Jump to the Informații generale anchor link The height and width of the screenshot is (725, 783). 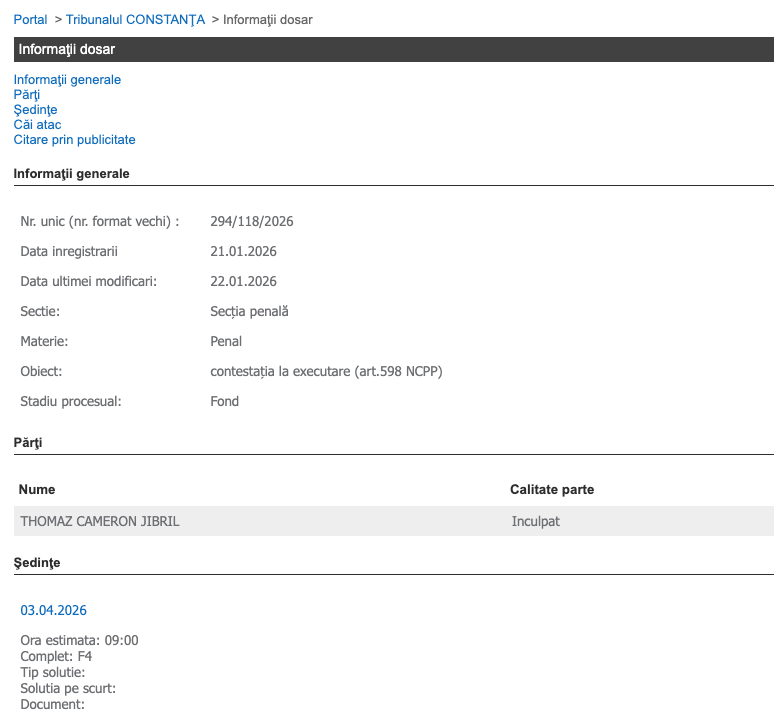pos(67,80)
